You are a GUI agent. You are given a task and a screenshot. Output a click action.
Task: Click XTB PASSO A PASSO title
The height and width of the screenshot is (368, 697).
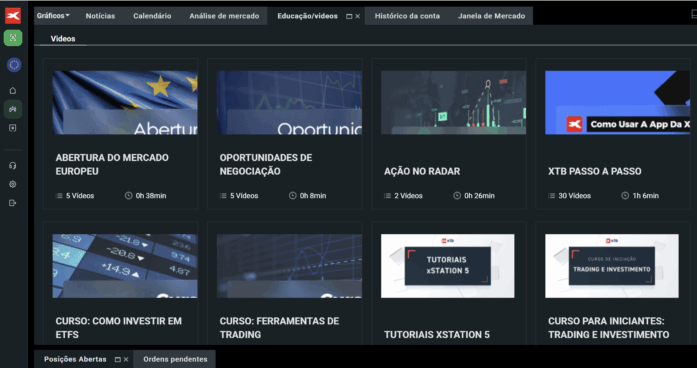click(x=595, y=171)
